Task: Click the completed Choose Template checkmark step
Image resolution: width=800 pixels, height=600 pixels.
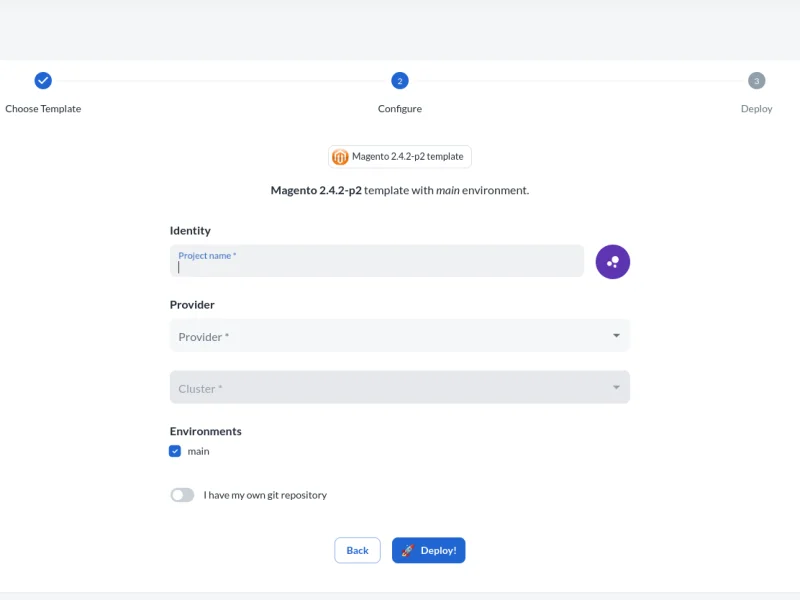Action: [43, 81]
